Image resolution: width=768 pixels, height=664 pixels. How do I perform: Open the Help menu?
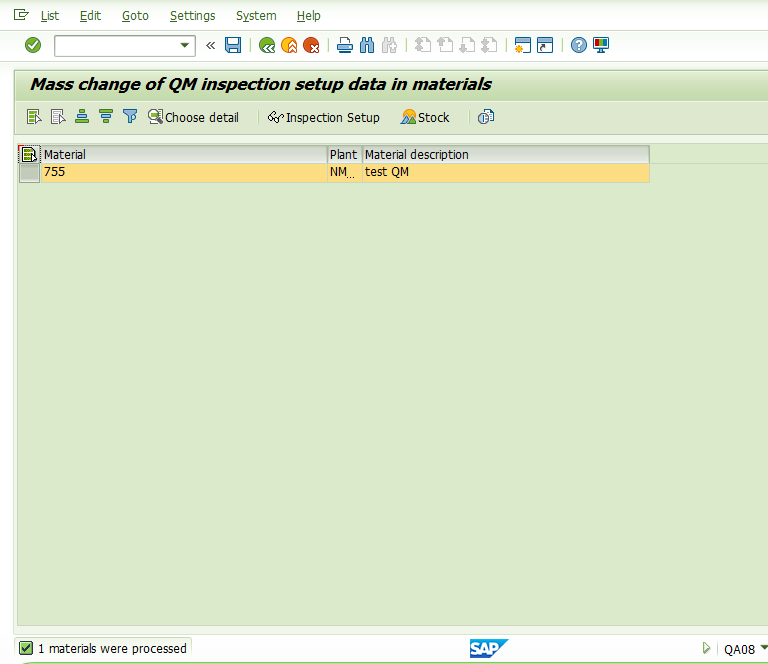pyautogui.click(x=309, y=16)
